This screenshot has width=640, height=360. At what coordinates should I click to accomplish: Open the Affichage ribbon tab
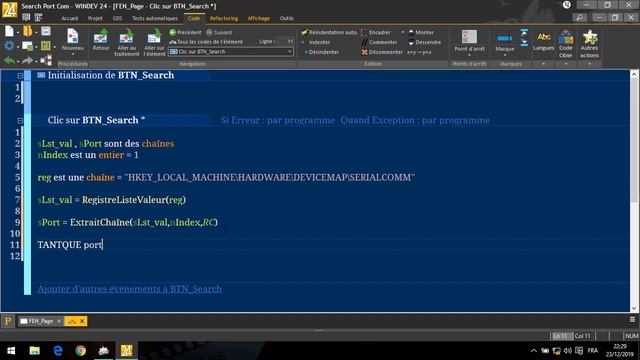259,18
